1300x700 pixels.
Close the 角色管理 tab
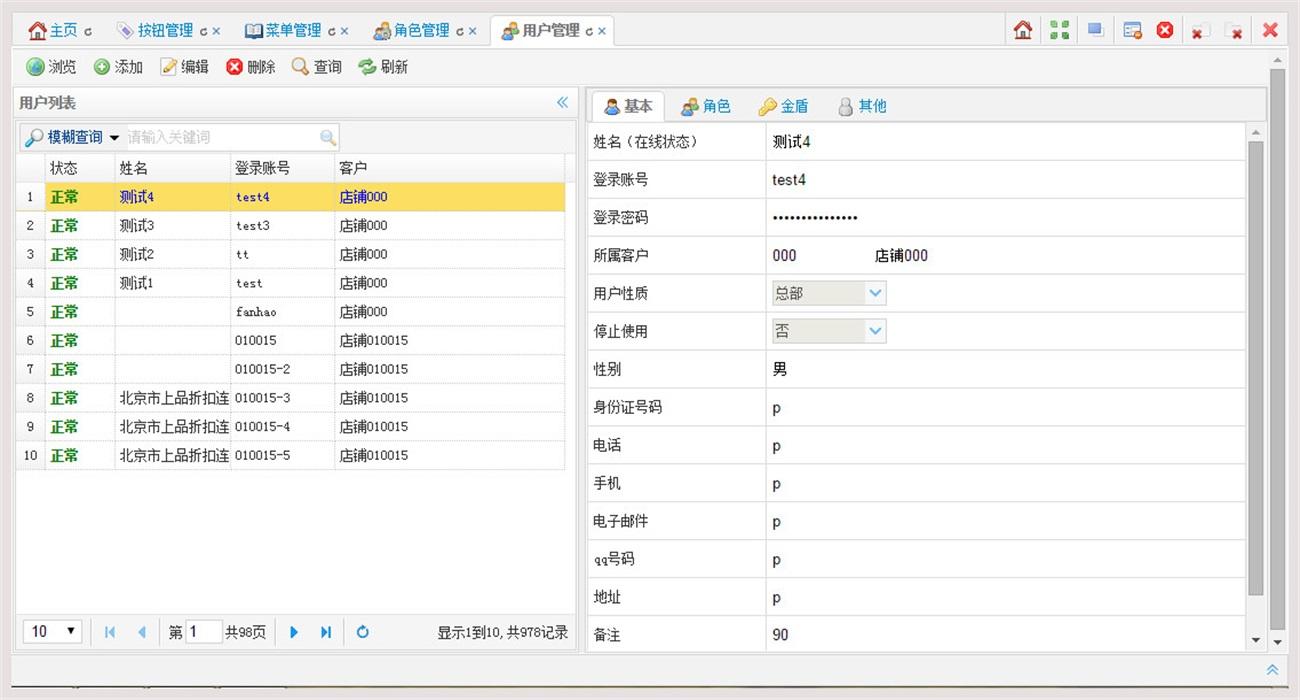[472, 31]
